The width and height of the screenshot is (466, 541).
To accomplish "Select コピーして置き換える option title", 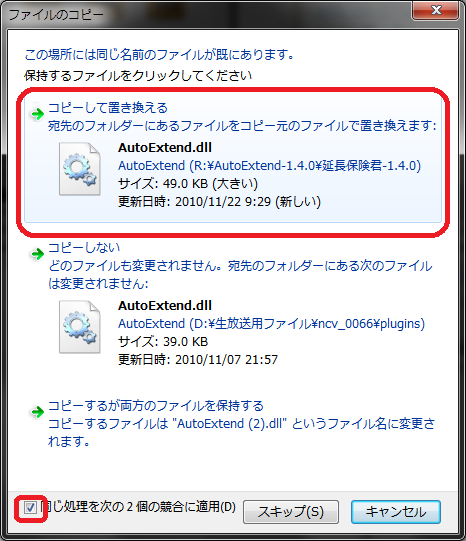I will pos(108,108).
